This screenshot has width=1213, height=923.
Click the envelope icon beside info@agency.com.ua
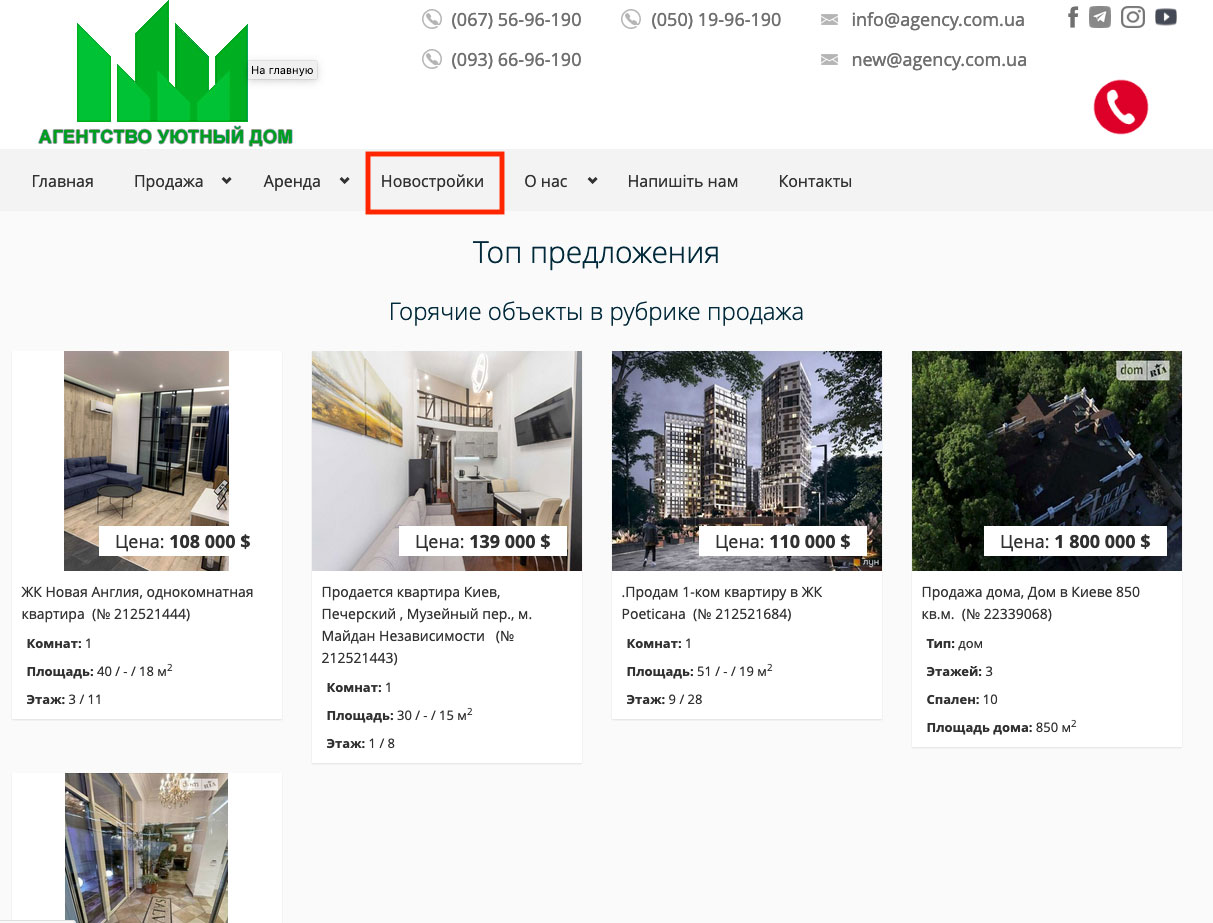coord(829,20)
